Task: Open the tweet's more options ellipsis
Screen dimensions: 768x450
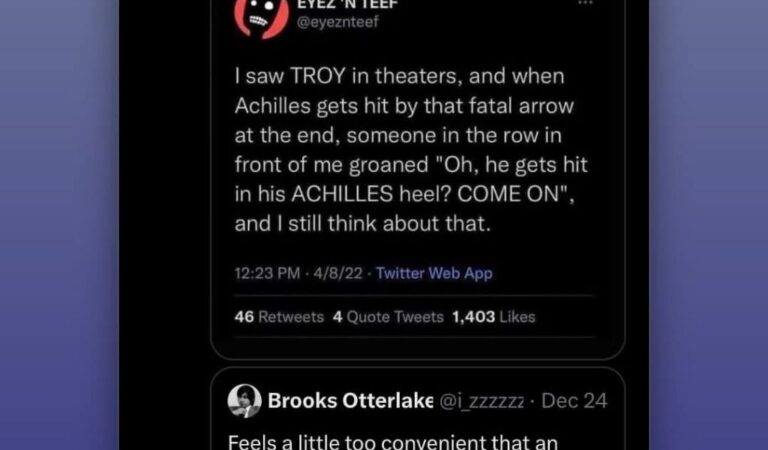Action: (x=585, y=3)
